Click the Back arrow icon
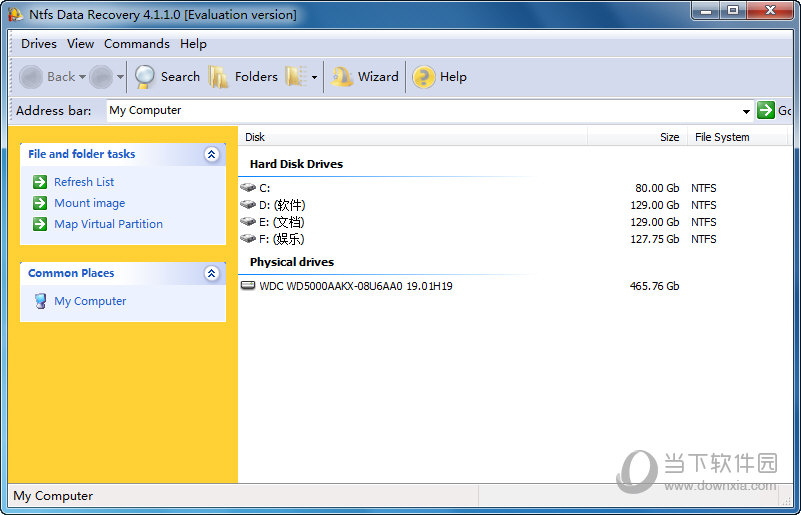This screenshot has width=801, height=515. coord(31,77)
